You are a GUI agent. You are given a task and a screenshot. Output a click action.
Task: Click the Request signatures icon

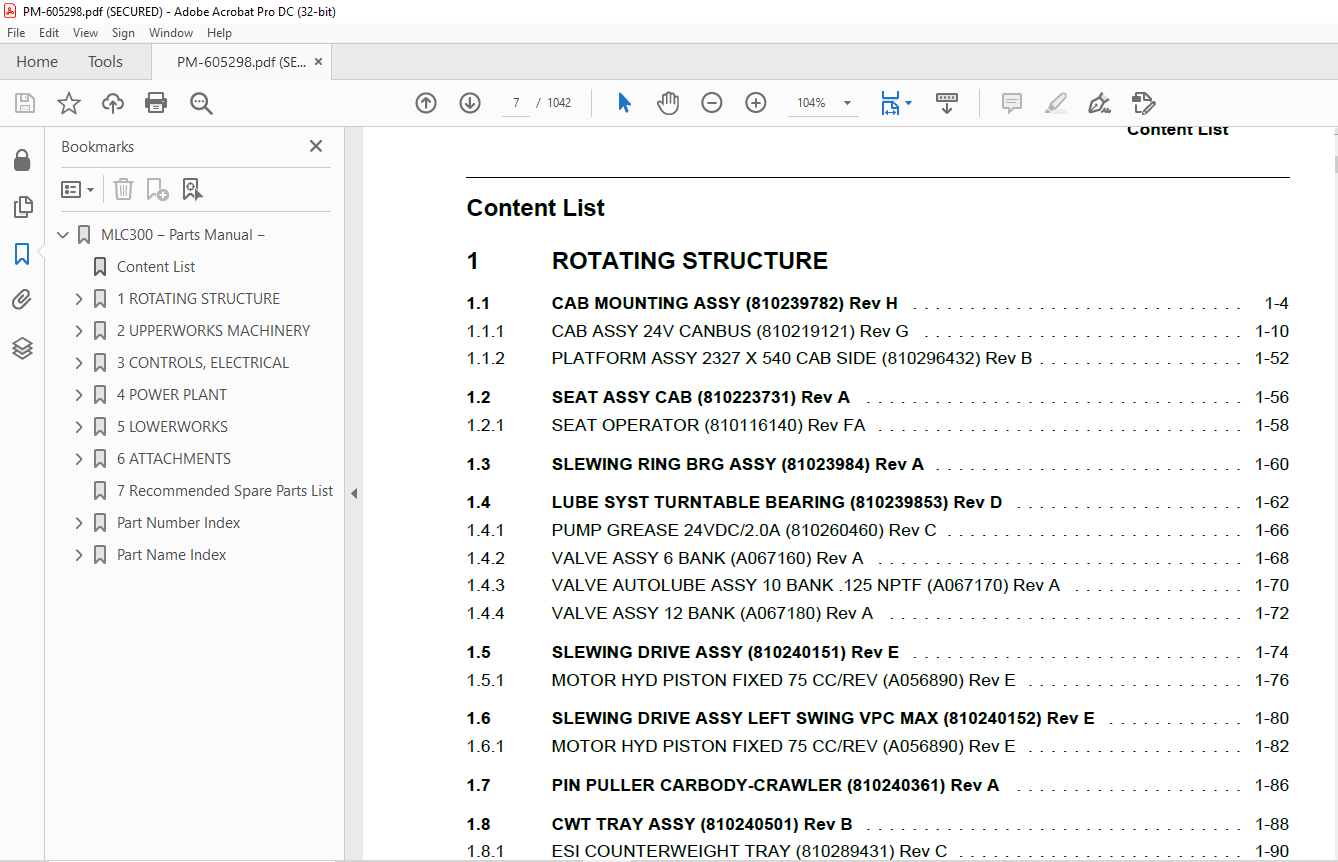[1144, 103]
